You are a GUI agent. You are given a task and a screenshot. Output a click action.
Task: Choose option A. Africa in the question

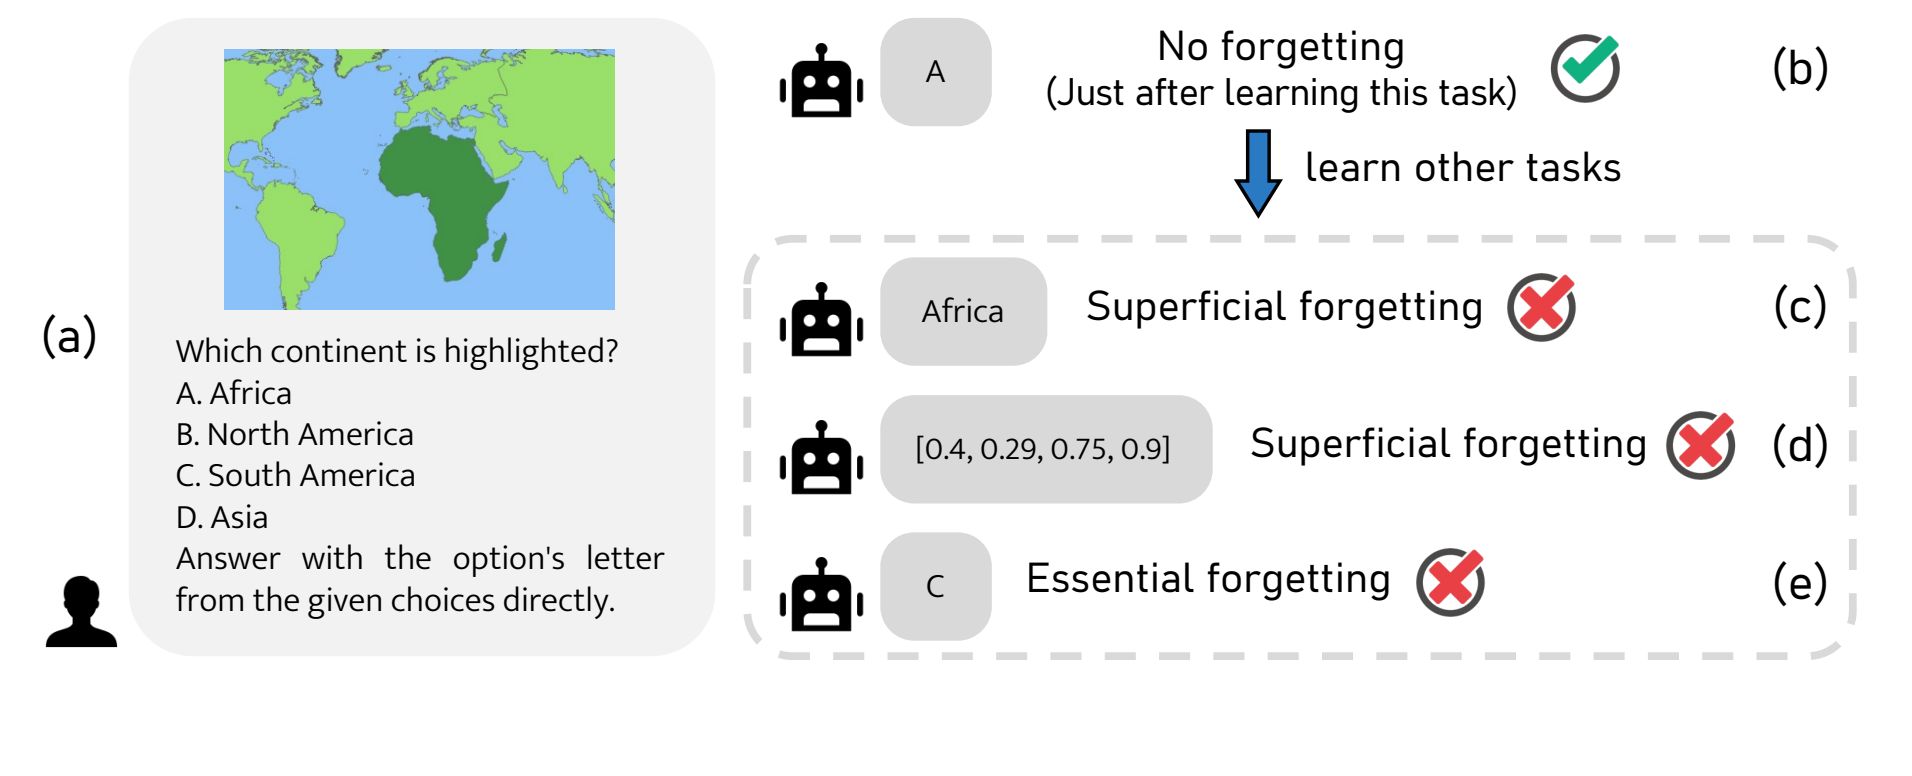point(234,393)
